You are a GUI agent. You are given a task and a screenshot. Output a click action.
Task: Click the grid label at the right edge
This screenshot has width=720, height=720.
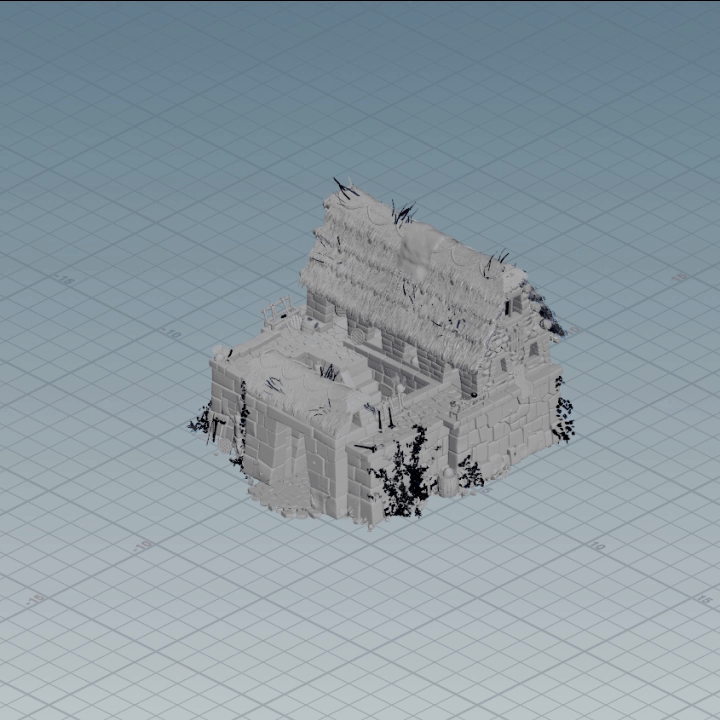(680, 278)
